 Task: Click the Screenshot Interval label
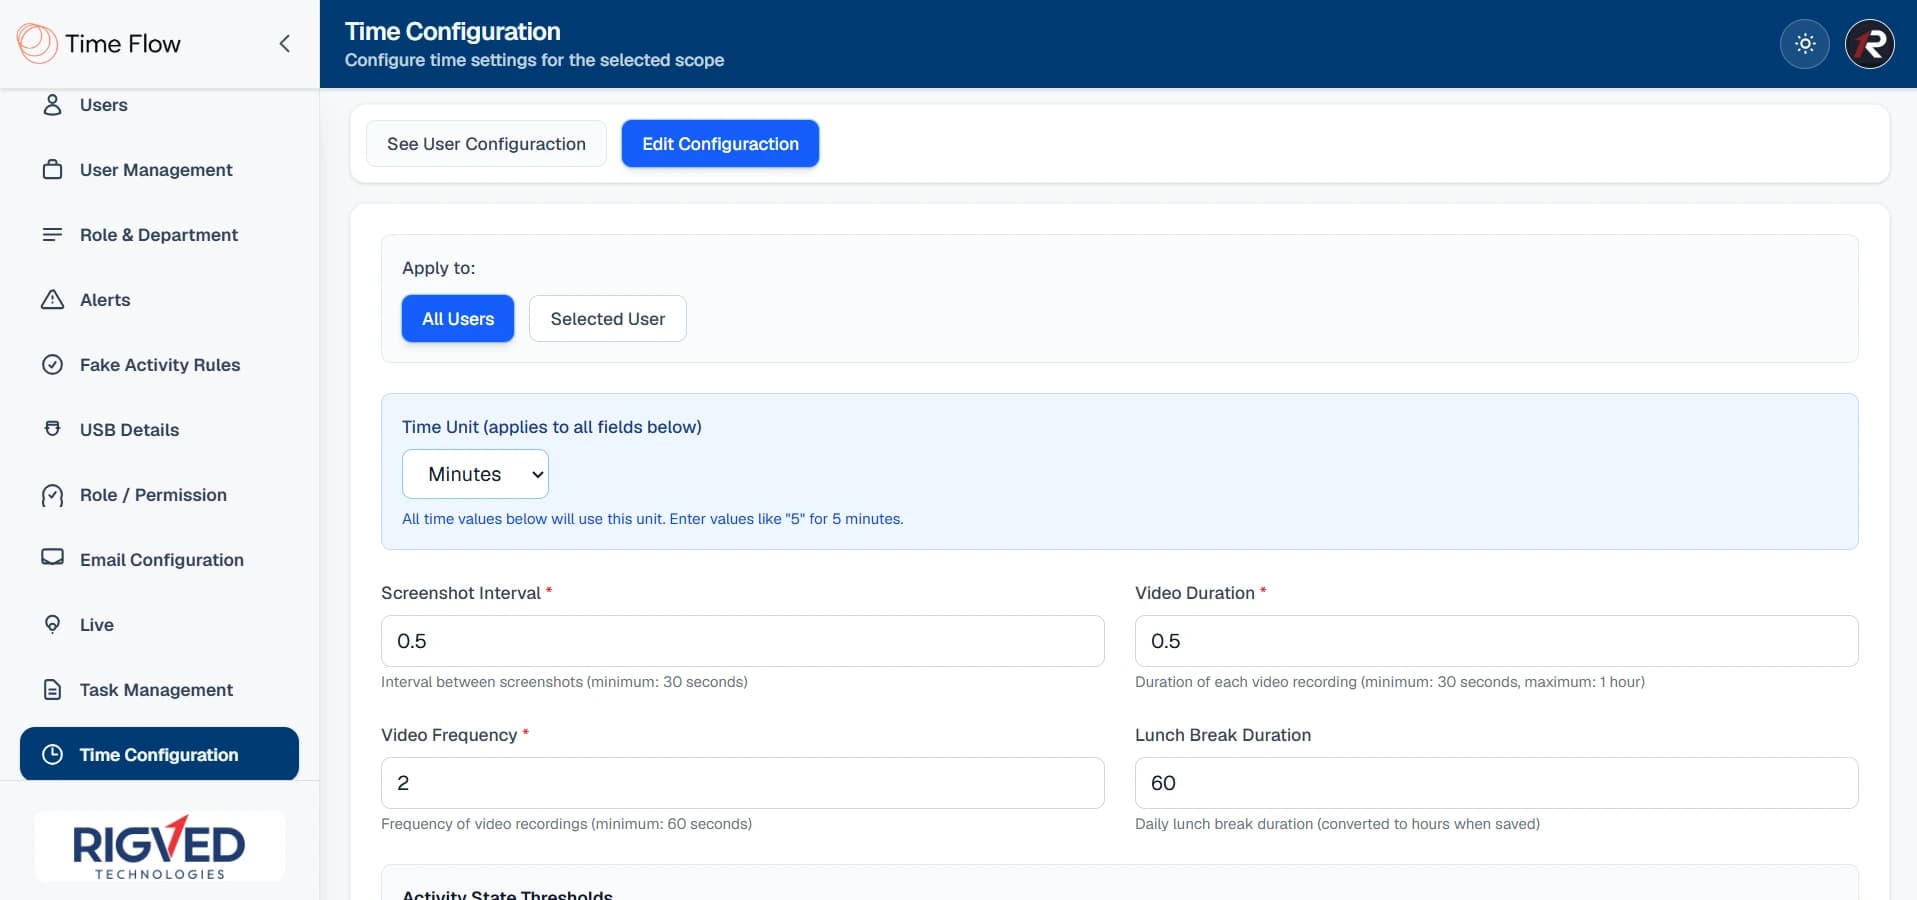(461, 593)
